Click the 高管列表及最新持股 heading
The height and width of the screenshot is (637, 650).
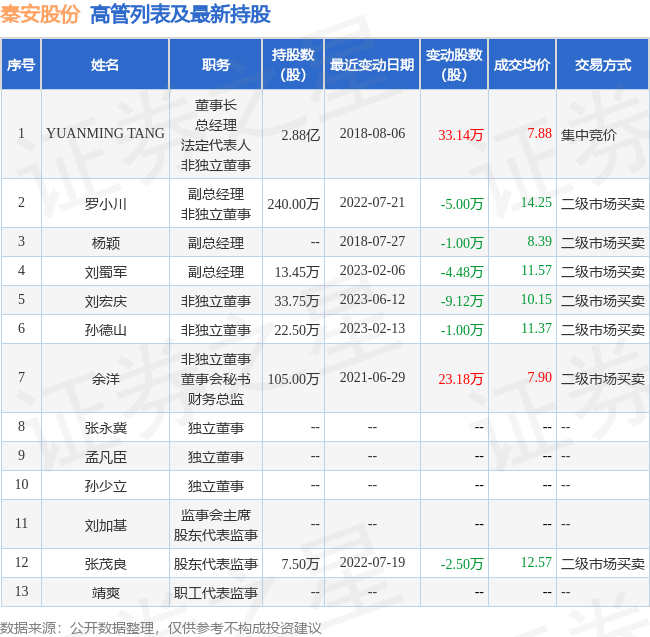[x=180, y=14]
